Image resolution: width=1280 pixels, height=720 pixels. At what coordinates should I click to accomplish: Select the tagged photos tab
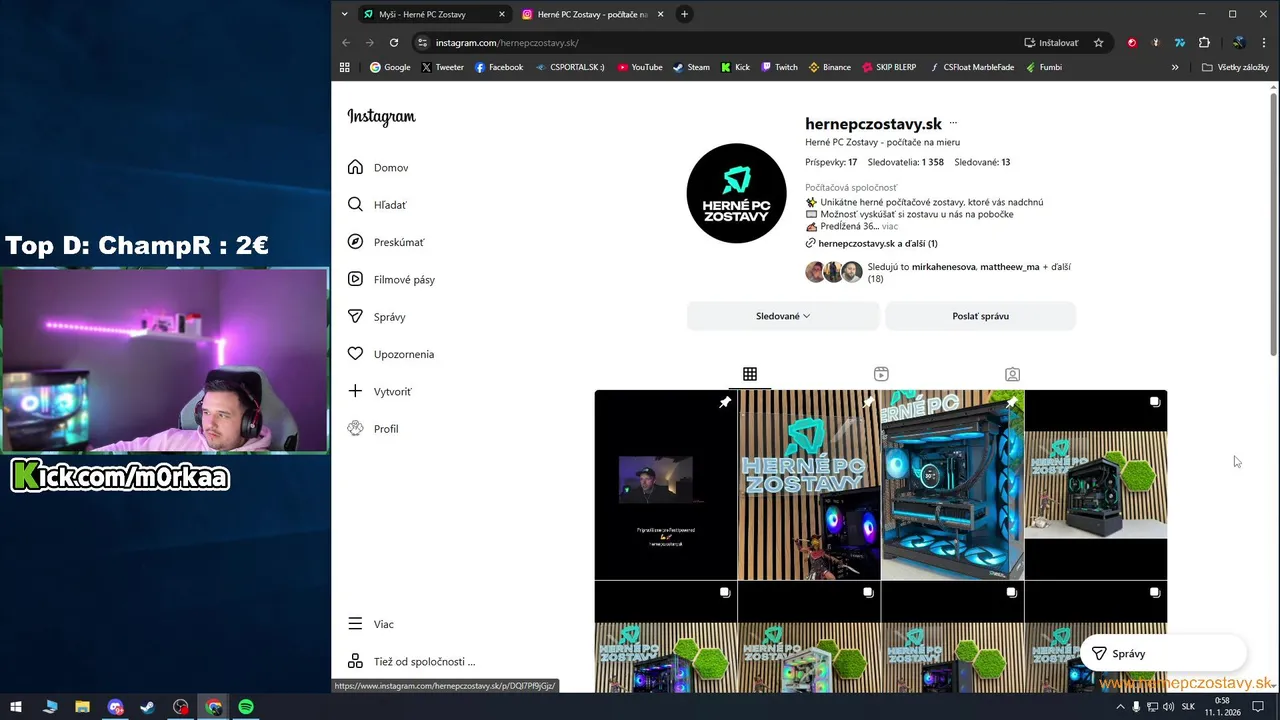click(x=1012, y=374)
